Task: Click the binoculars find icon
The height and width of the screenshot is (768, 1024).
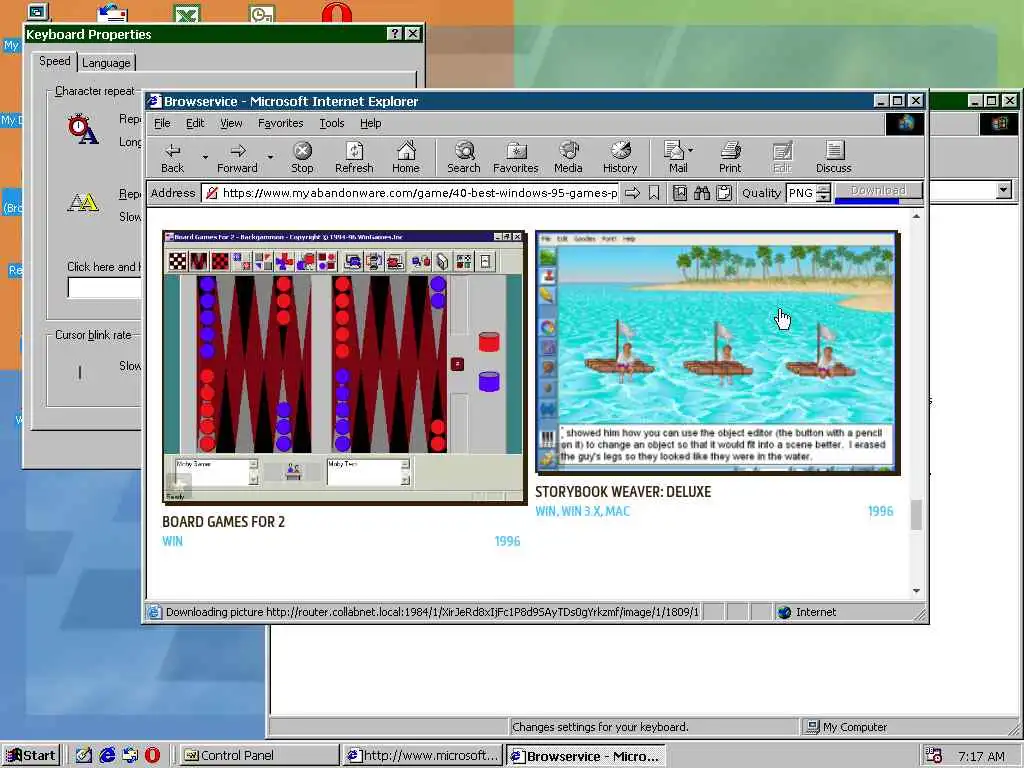Action: click(x=701, y=193)
